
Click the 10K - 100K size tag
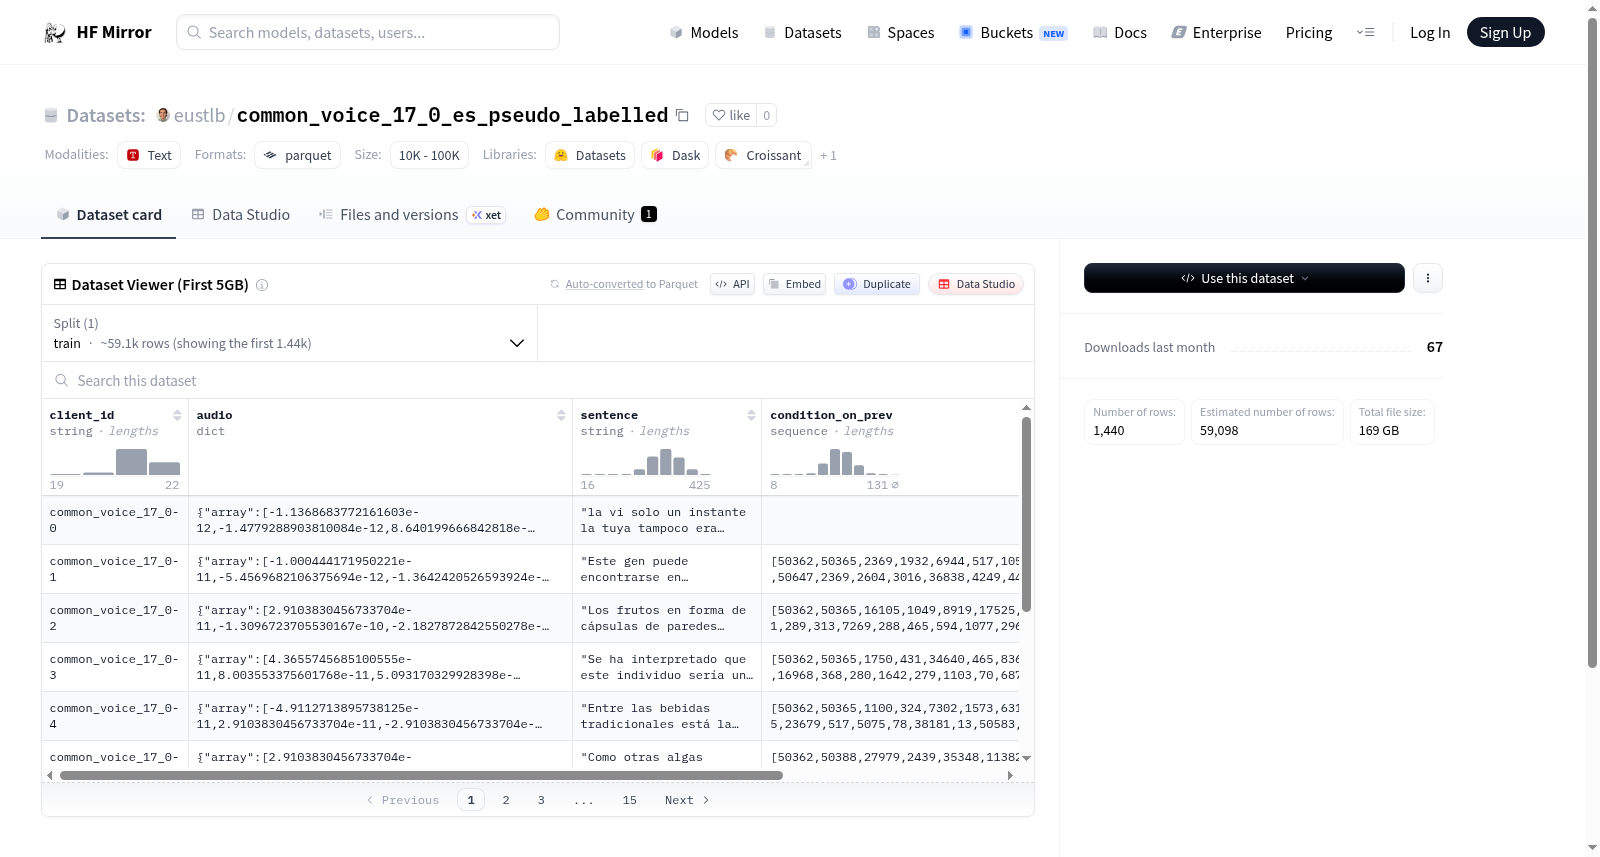click(x=429, y=155)
